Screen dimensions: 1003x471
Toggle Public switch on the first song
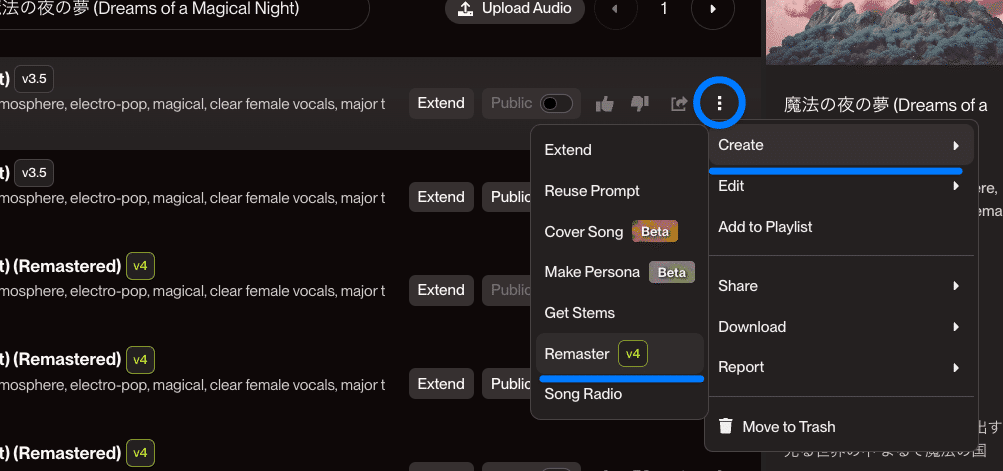click(556, 103)
